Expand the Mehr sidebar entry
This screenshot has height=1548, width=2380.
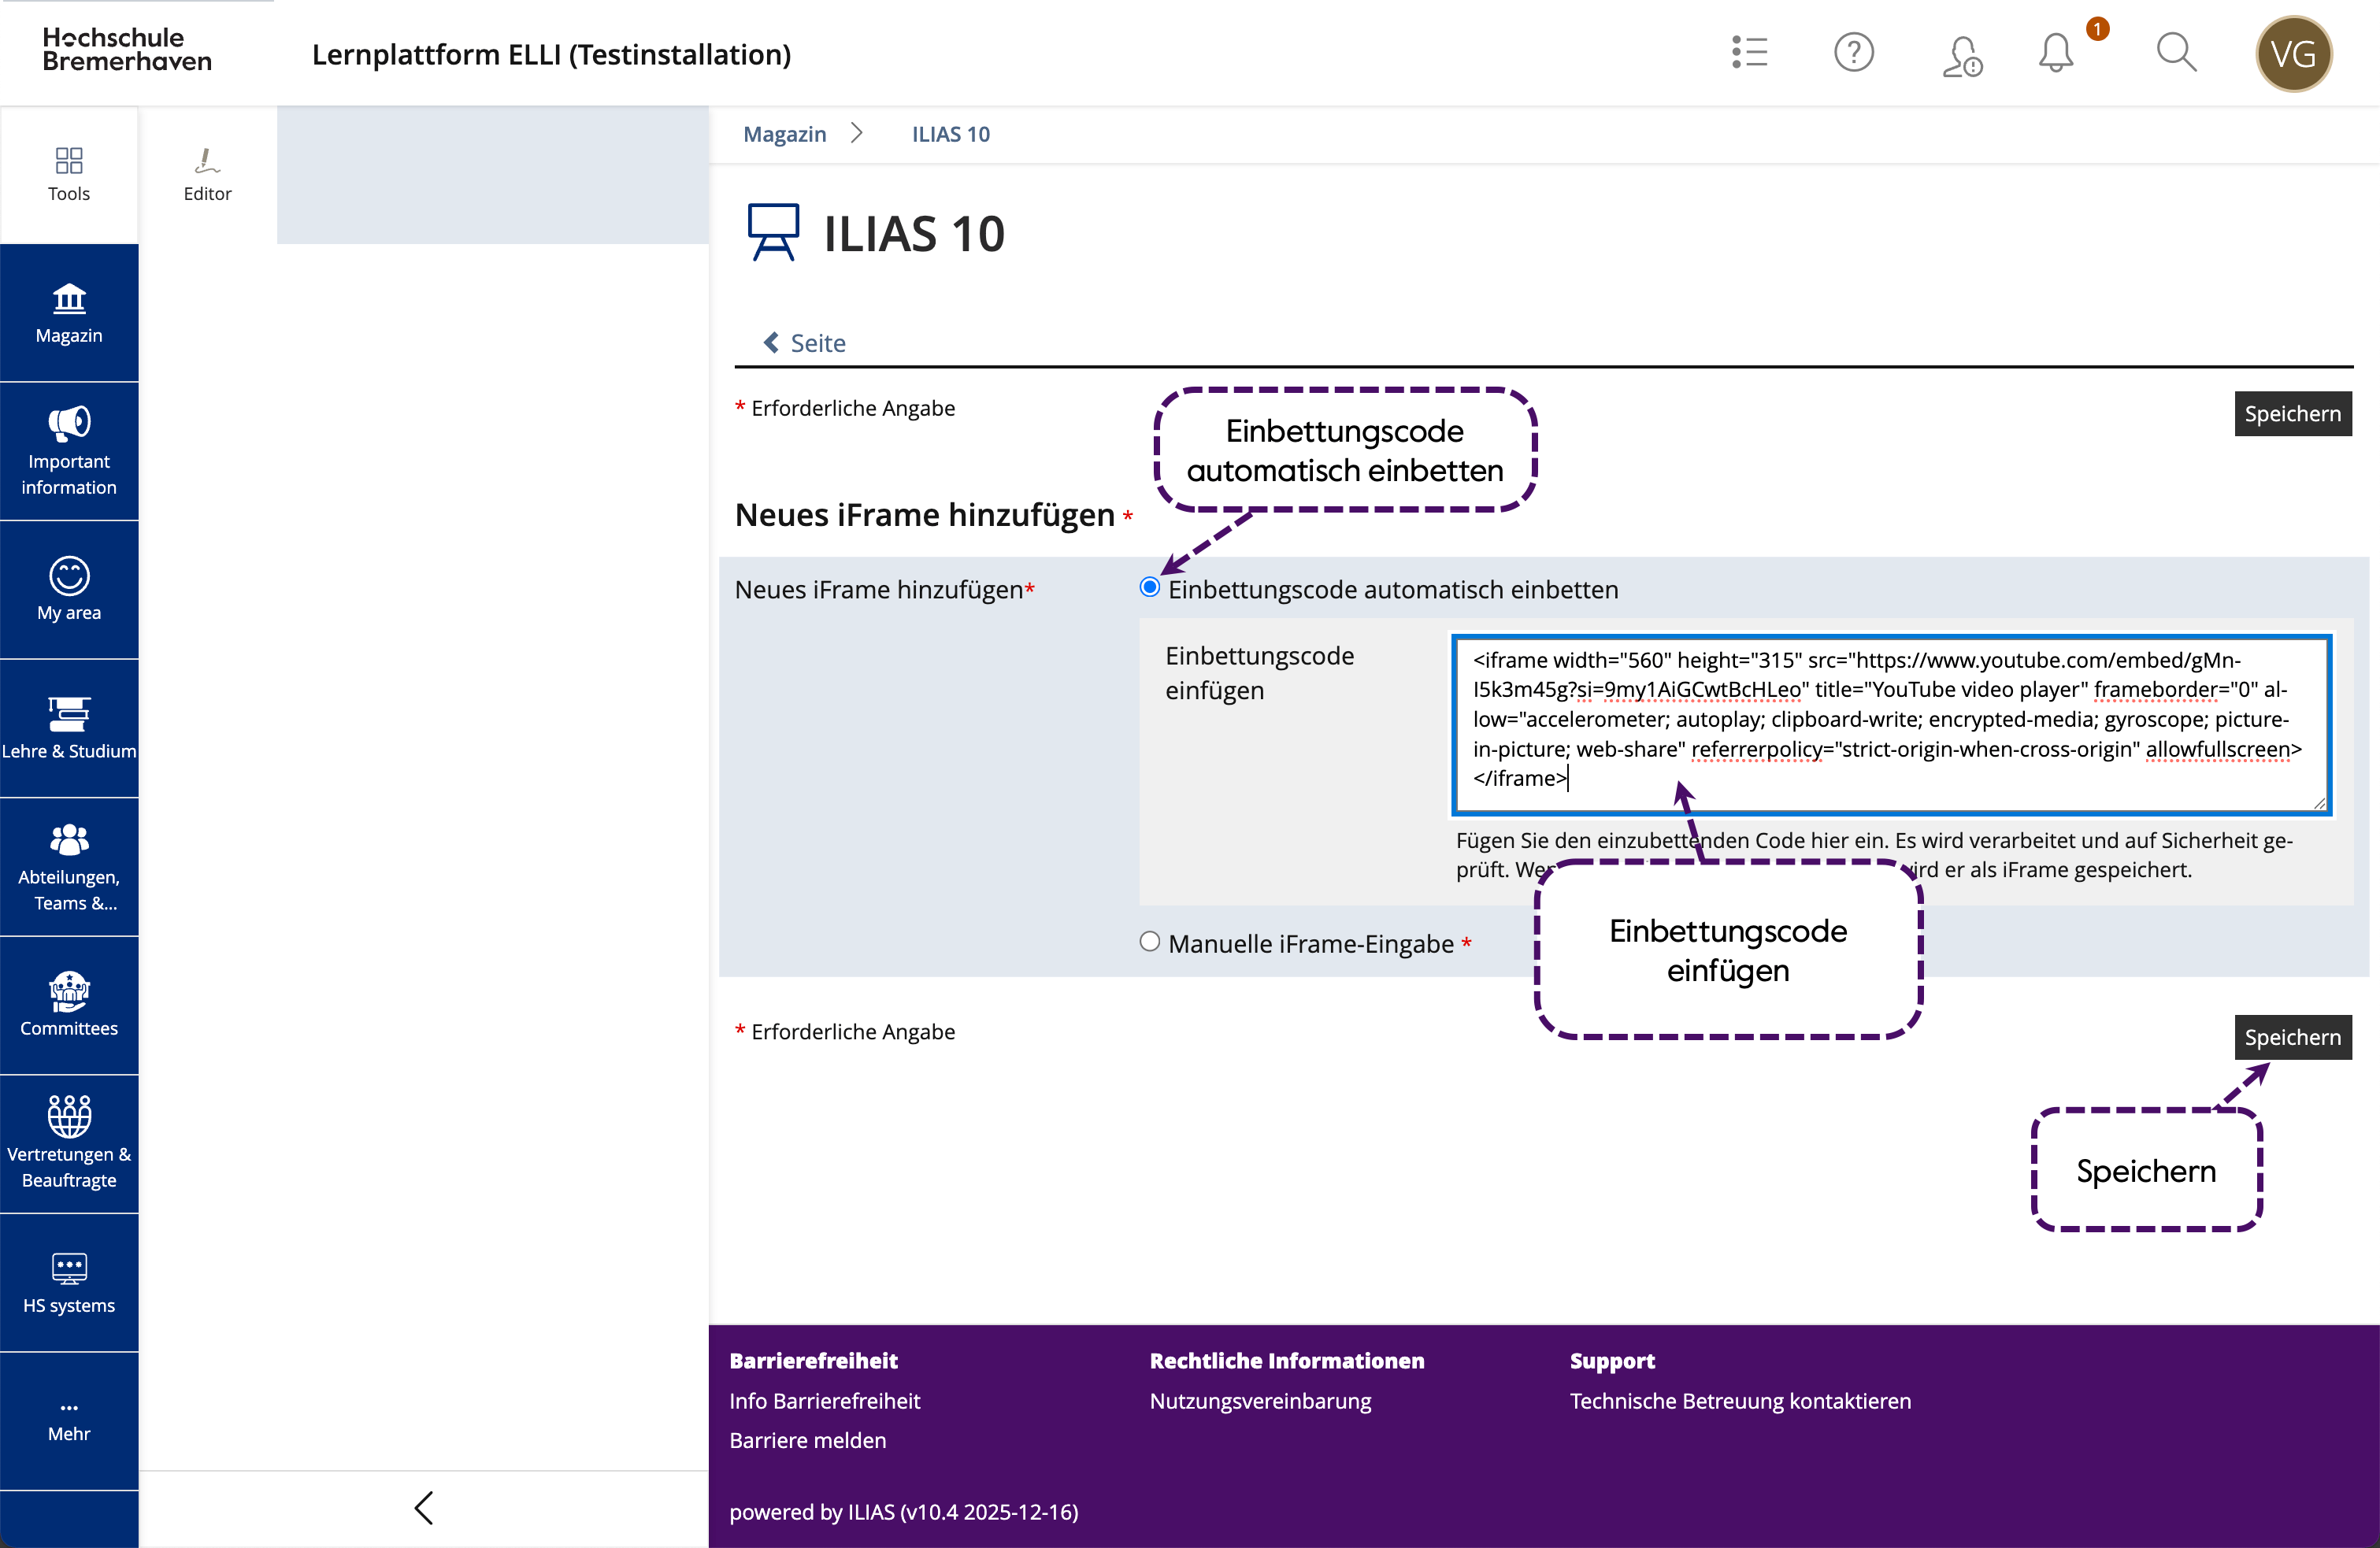coord(69,1420)
